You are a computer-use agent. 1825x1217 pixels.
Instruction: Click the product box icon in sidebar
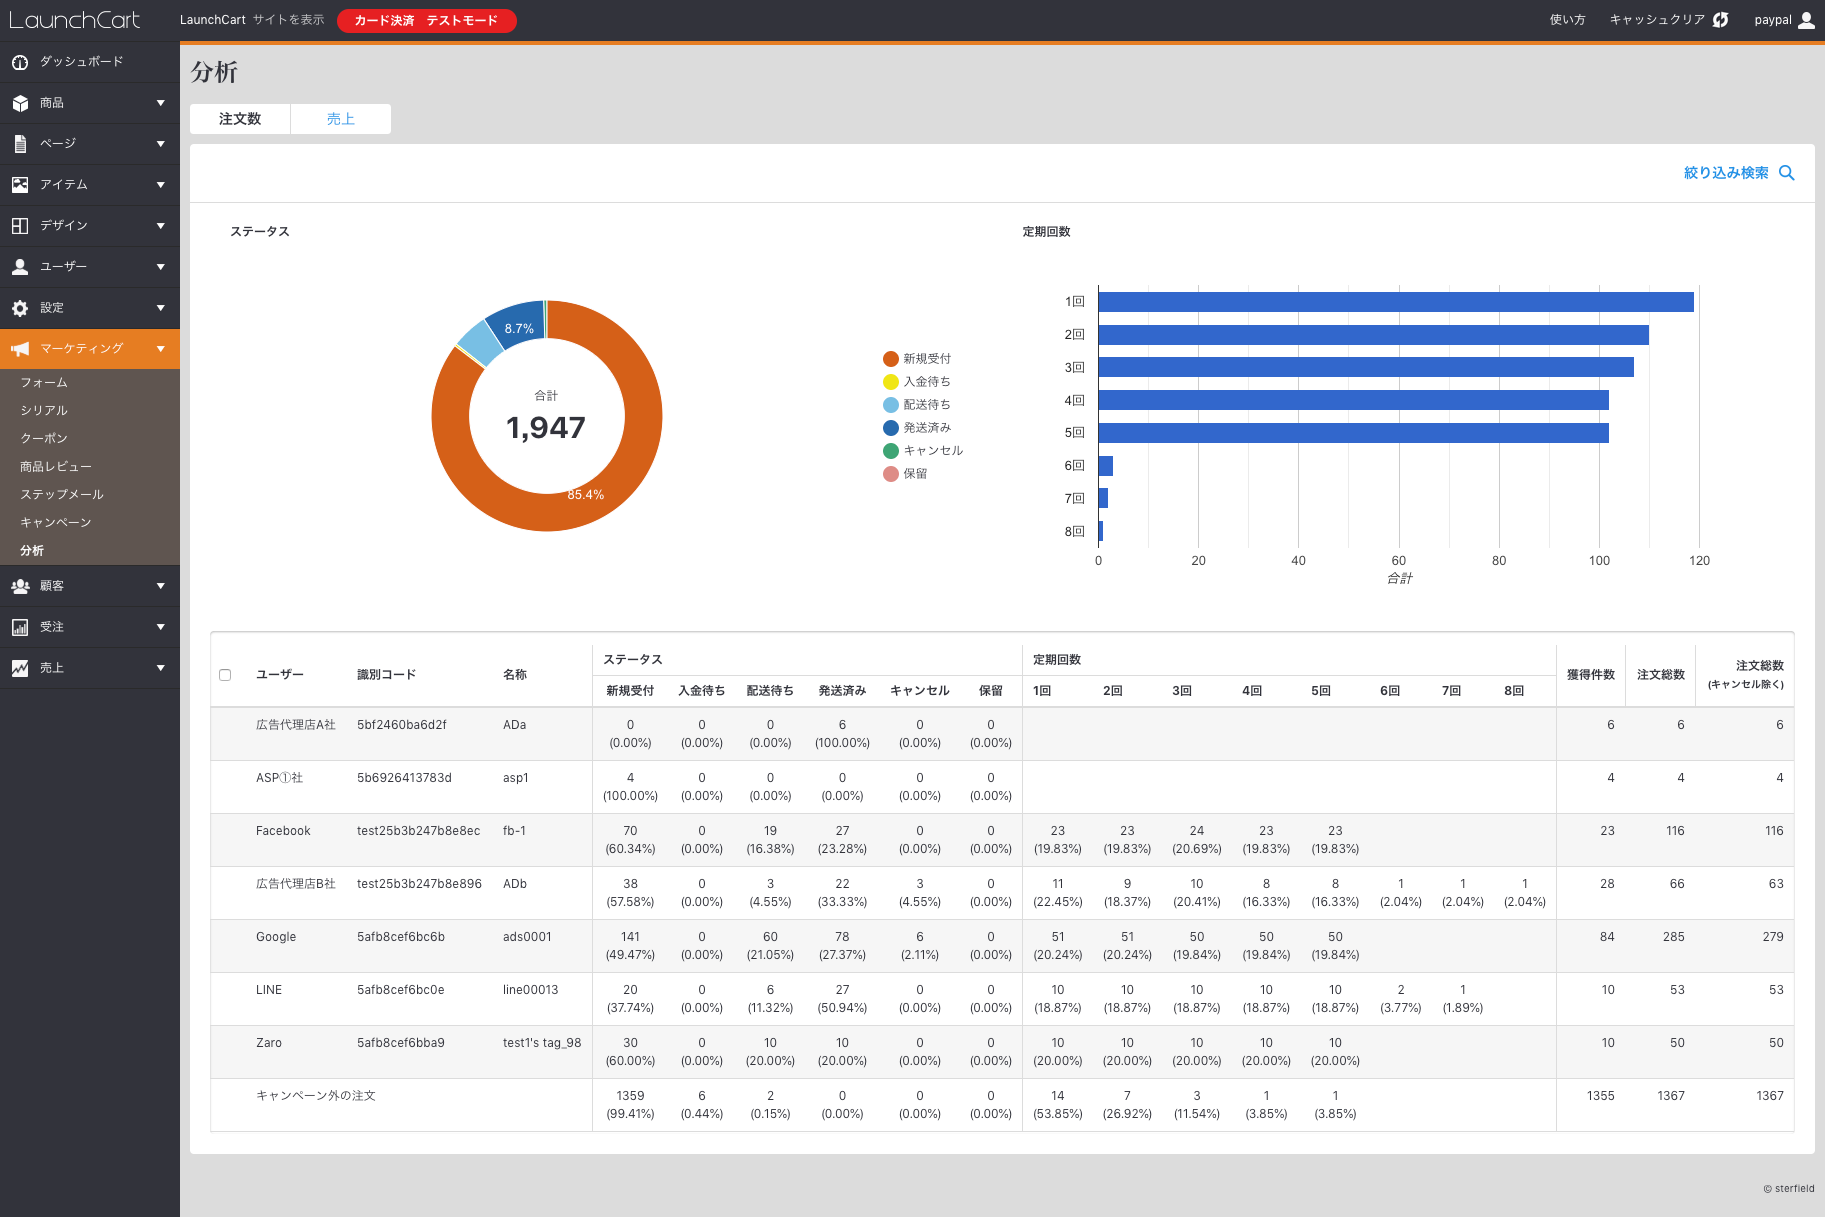(x=20, y=103)
